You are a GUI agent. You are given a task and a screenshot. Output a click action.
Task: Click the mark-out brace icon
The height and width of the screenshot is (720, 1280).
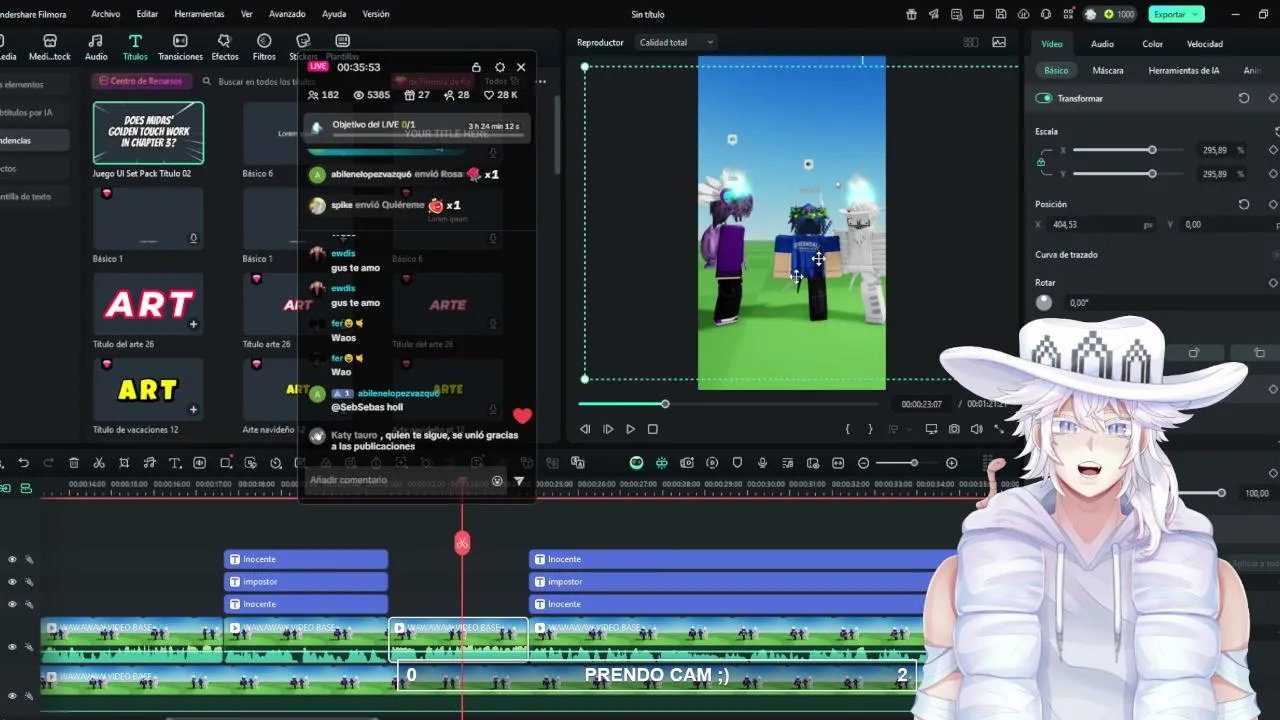pos(870,429)
